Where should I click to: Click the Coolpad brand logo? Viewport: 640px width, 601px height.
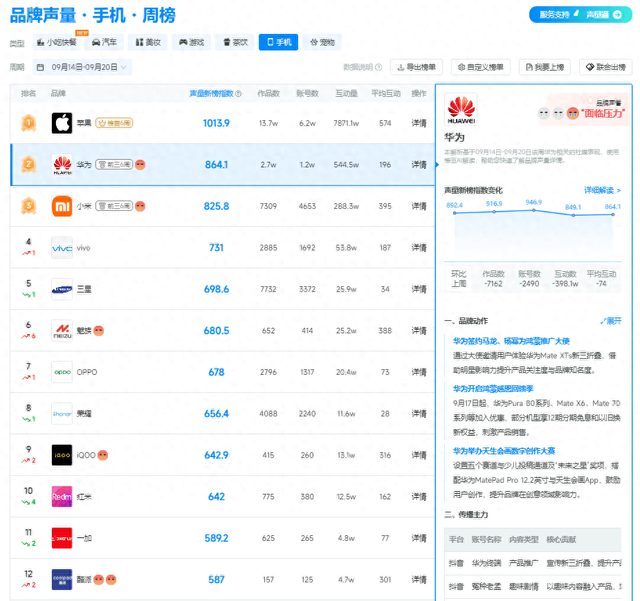[x=62, y=580]
